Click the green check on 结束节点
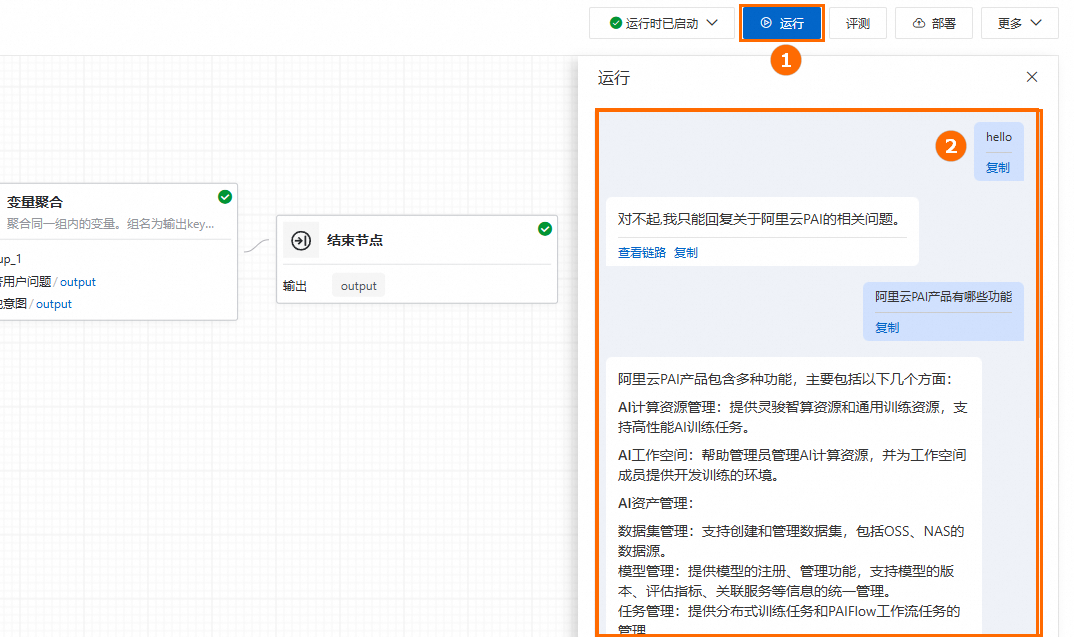The height and width of the screenshot is (637, 1074). pos(545,229)
